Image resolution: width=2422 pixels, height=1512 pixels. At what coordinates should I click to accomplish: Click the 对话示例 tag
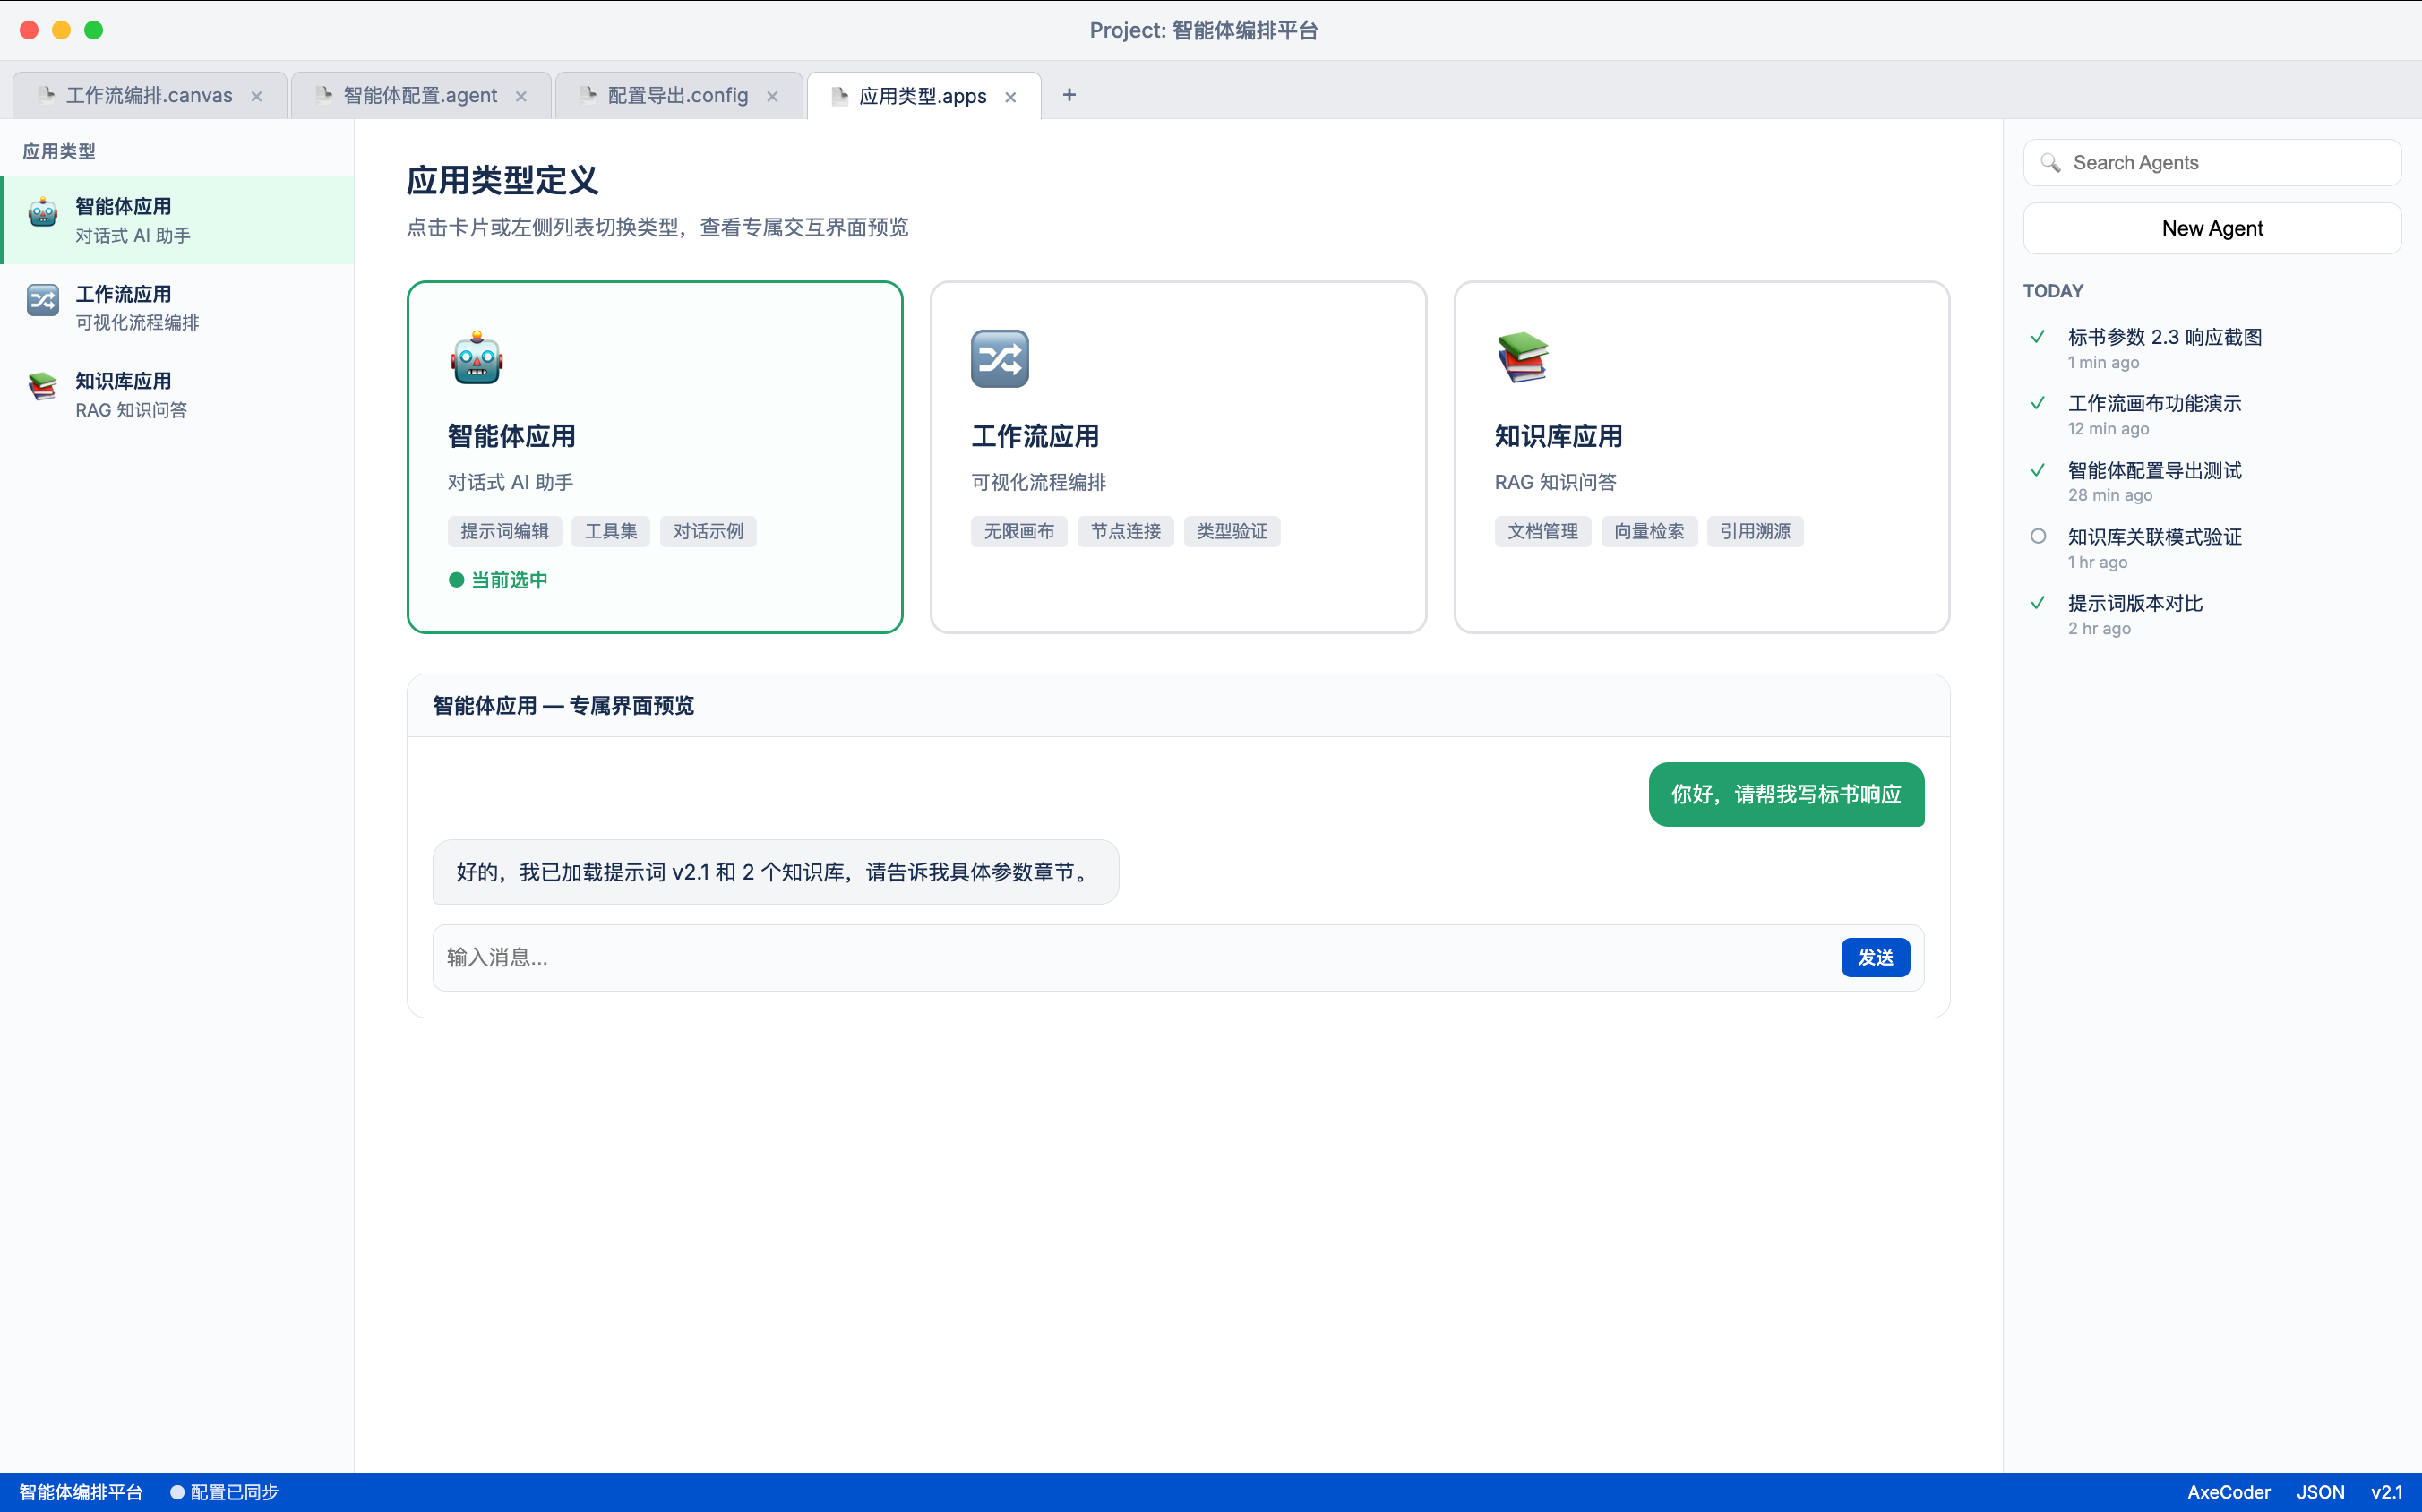(x=708, y=531)
